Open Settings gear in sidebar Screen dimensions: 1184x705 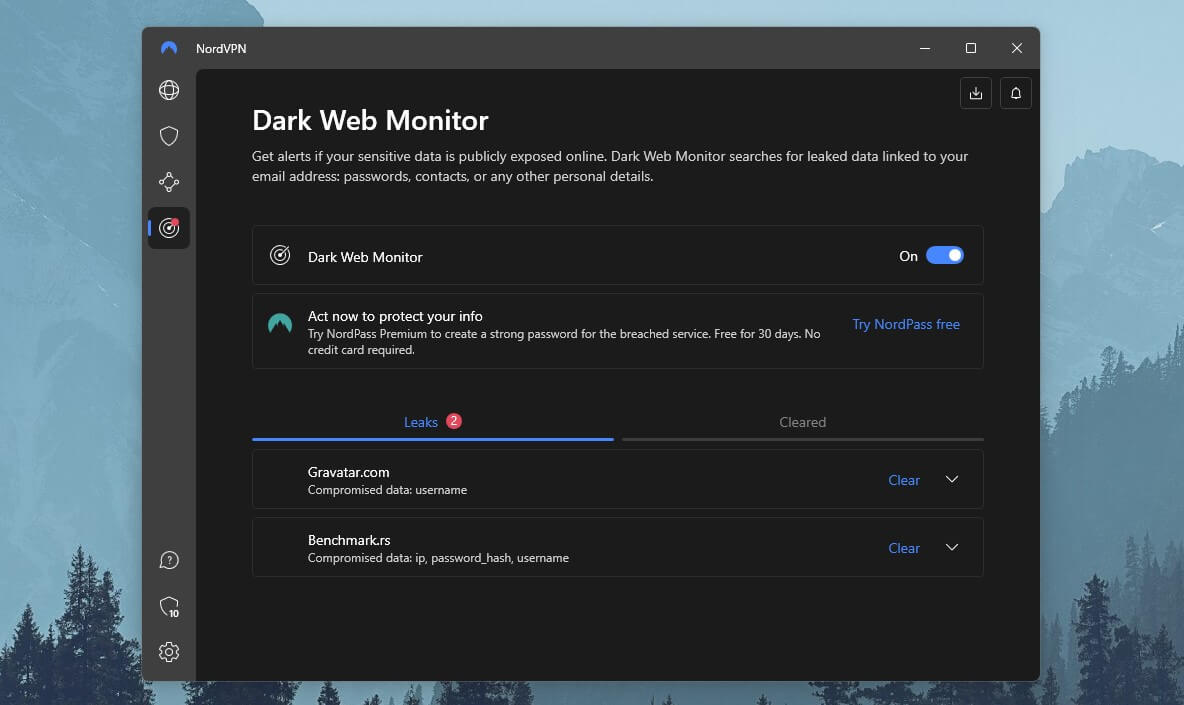[168, 652]
